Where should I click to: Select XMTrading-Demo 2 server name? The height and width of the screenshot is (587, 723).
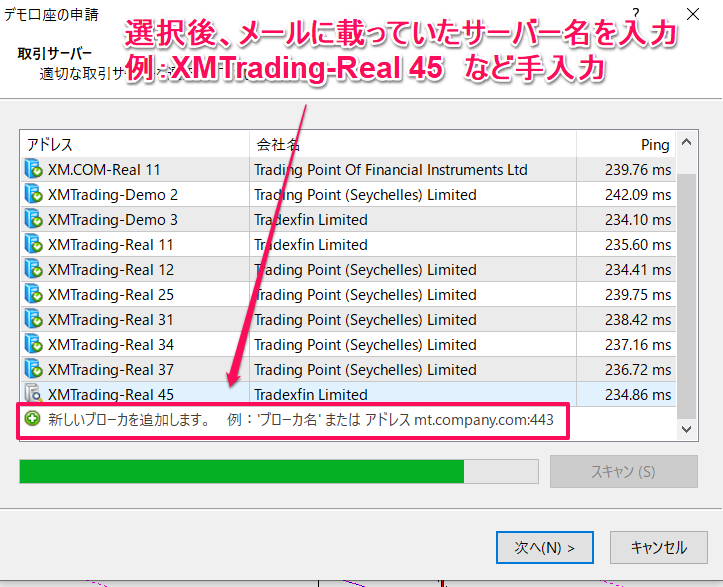[113, 195]
